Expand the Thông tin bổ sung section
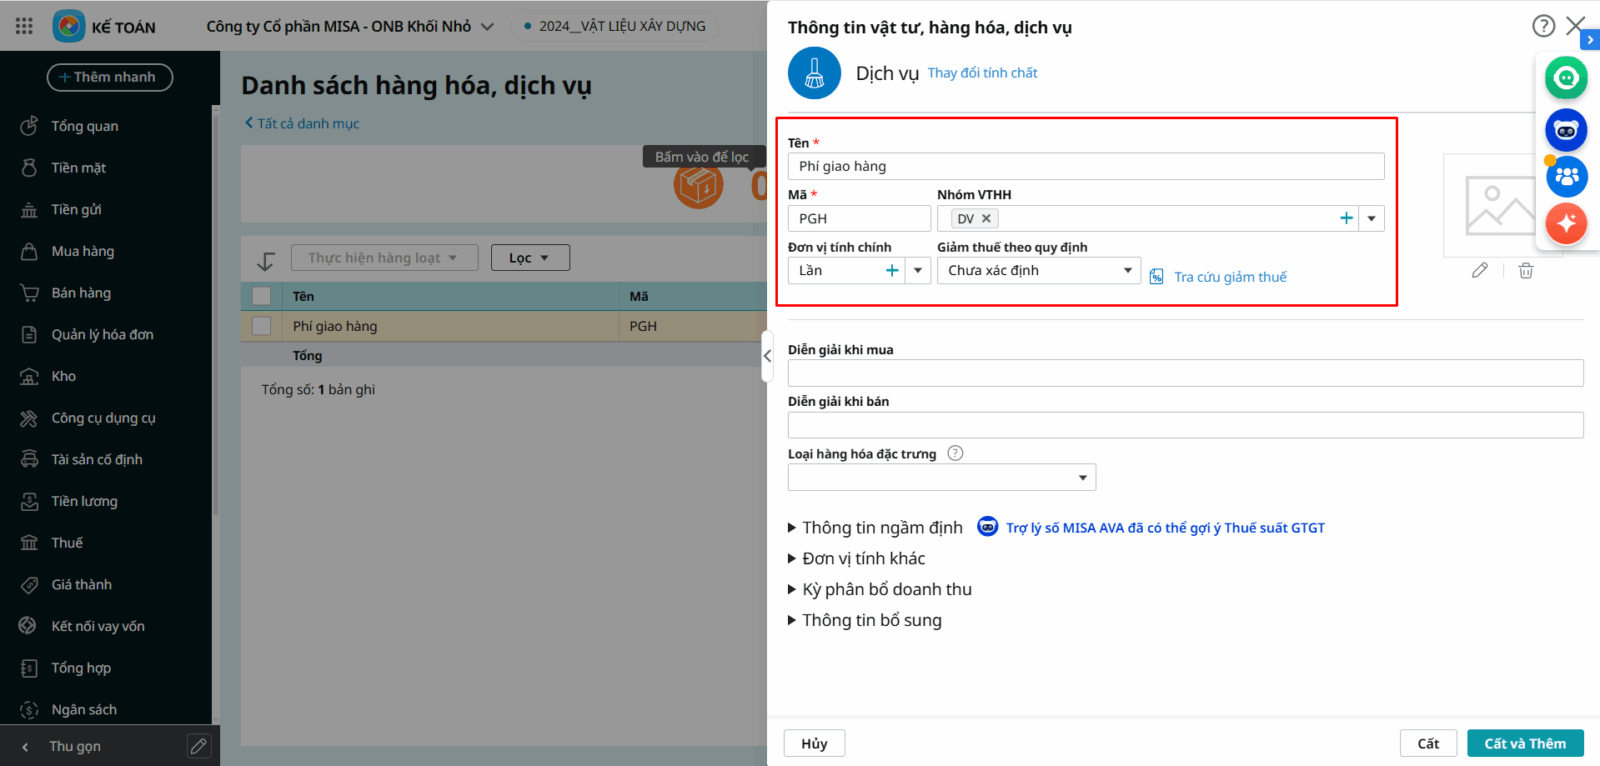The height and width of the screenshot is (766, 1600). coord(865,621)
